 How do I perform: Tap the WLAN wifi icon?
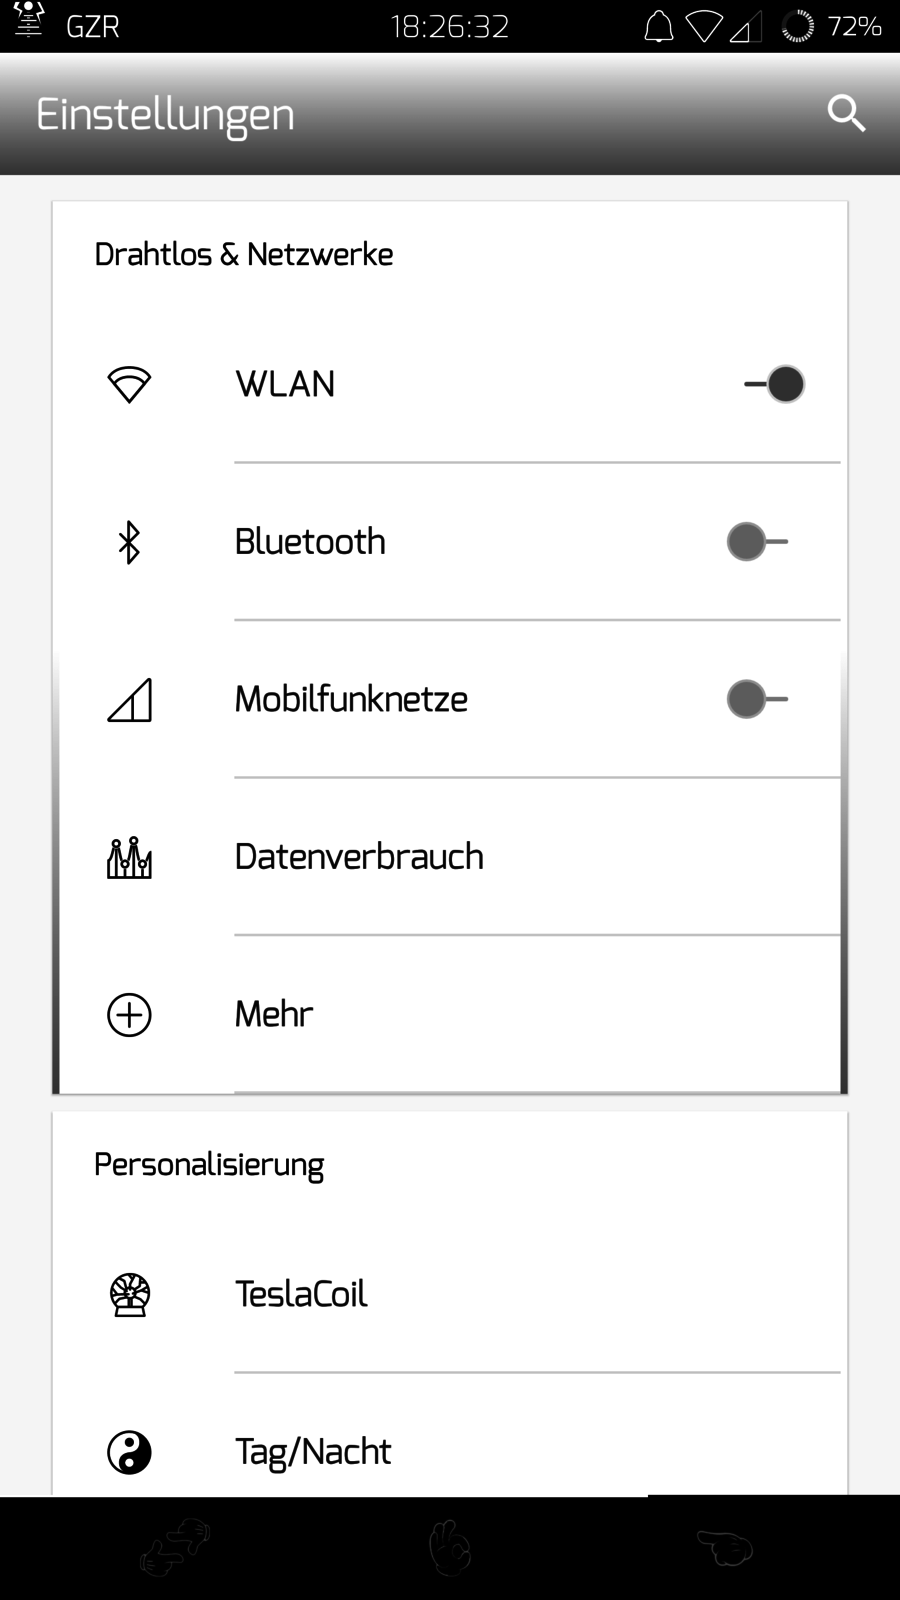129,384
